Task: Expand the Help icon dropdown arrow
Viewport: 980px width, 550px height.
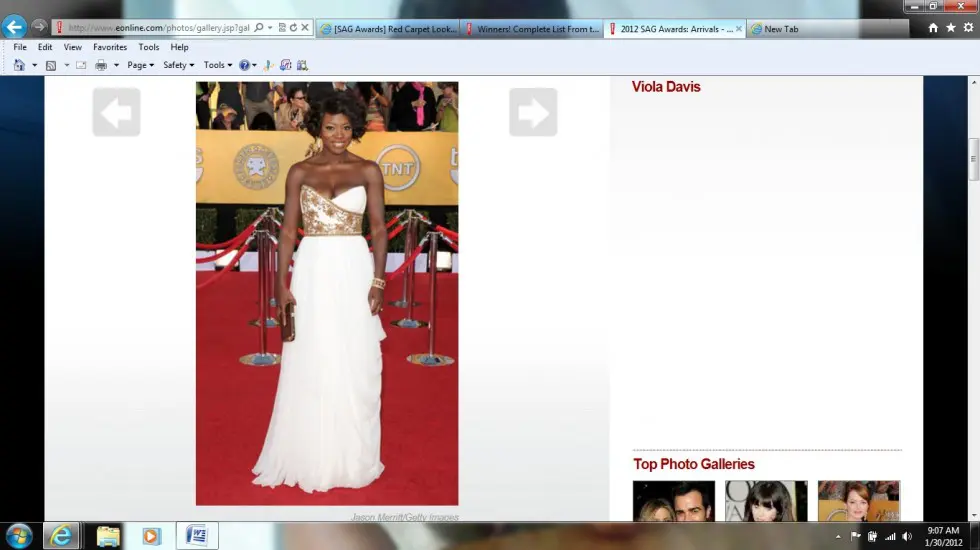Action: pyautogui.click(x=254, y=65)
